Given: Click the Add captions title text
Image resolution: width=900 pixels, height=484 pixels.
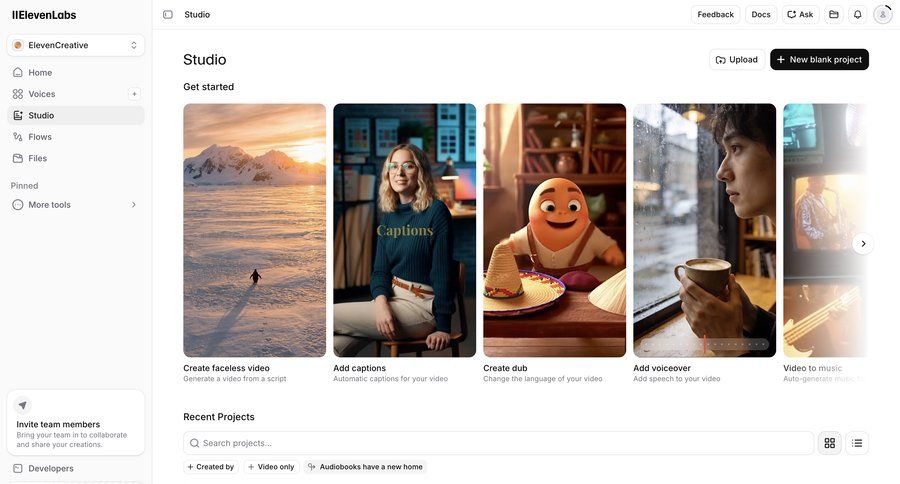Looking at the screenshot, I should [x=359, y=368].
